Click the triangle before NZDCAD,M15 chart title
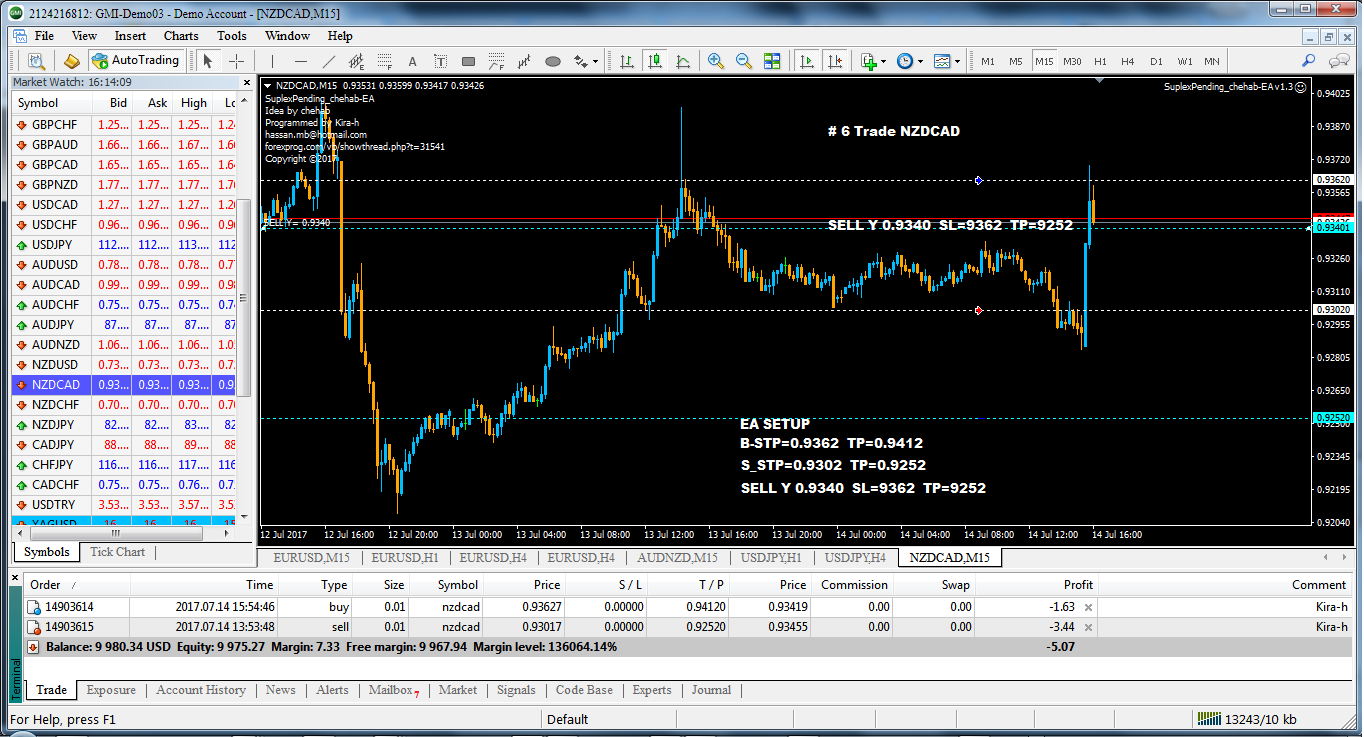The image size is (1364, 737). click(267, 86)
